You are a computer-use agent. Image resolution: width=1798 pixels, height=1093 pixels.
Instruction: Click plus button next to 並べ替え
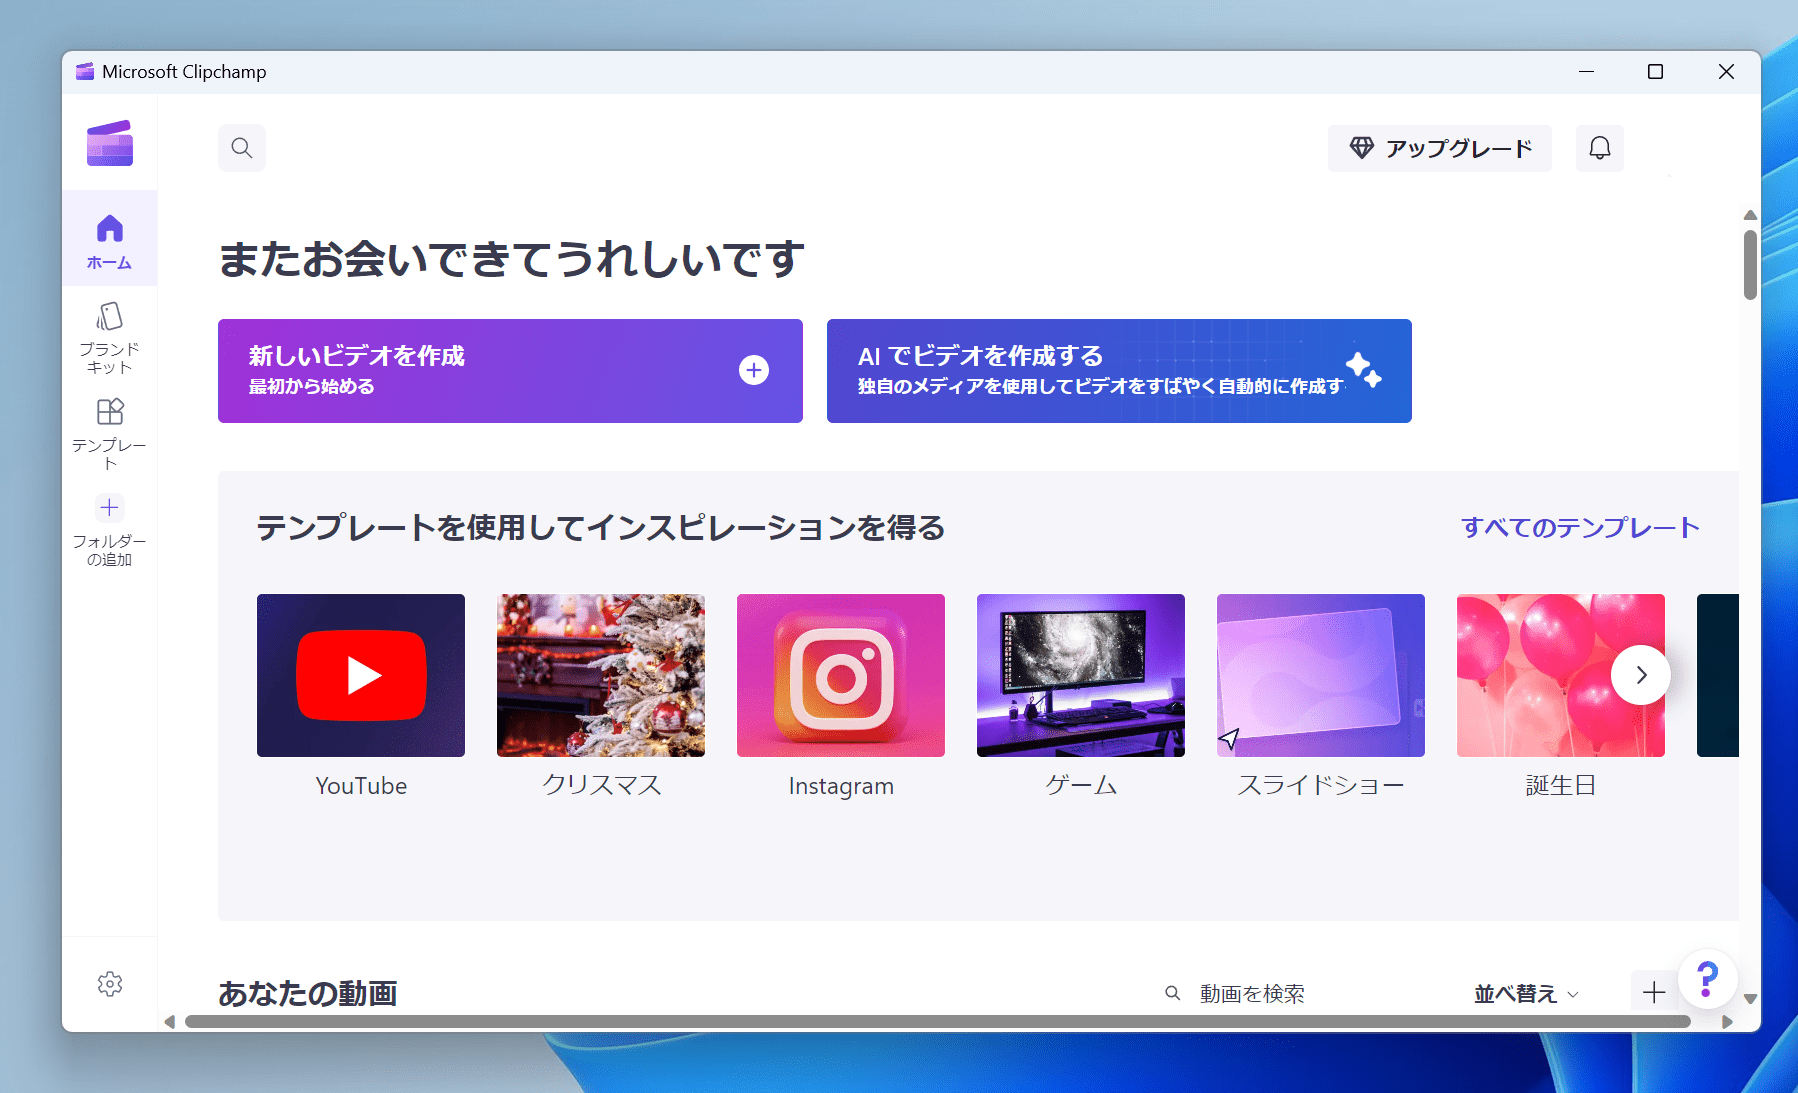point(1654,992)
